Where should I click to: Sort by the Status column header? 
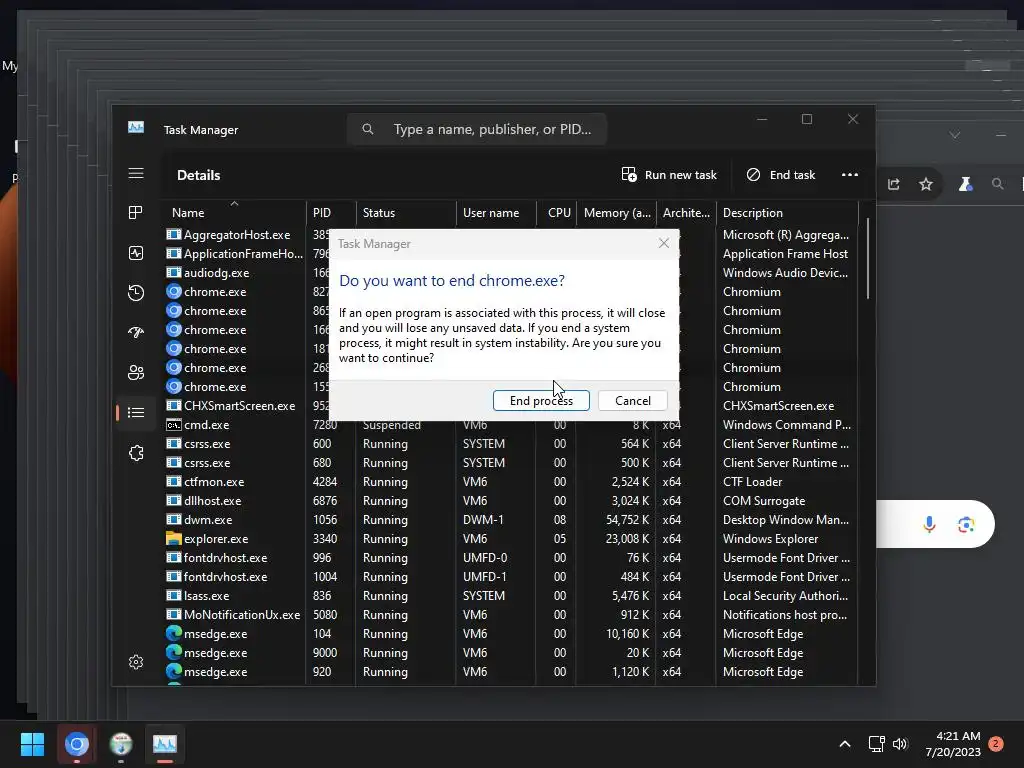(x=406, y=212)
